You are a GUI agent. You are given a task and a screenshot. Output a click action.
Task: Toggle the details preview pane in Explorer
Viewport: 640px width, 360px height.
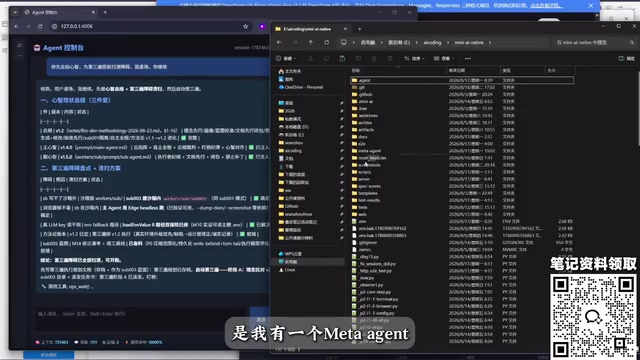(627, 58)
